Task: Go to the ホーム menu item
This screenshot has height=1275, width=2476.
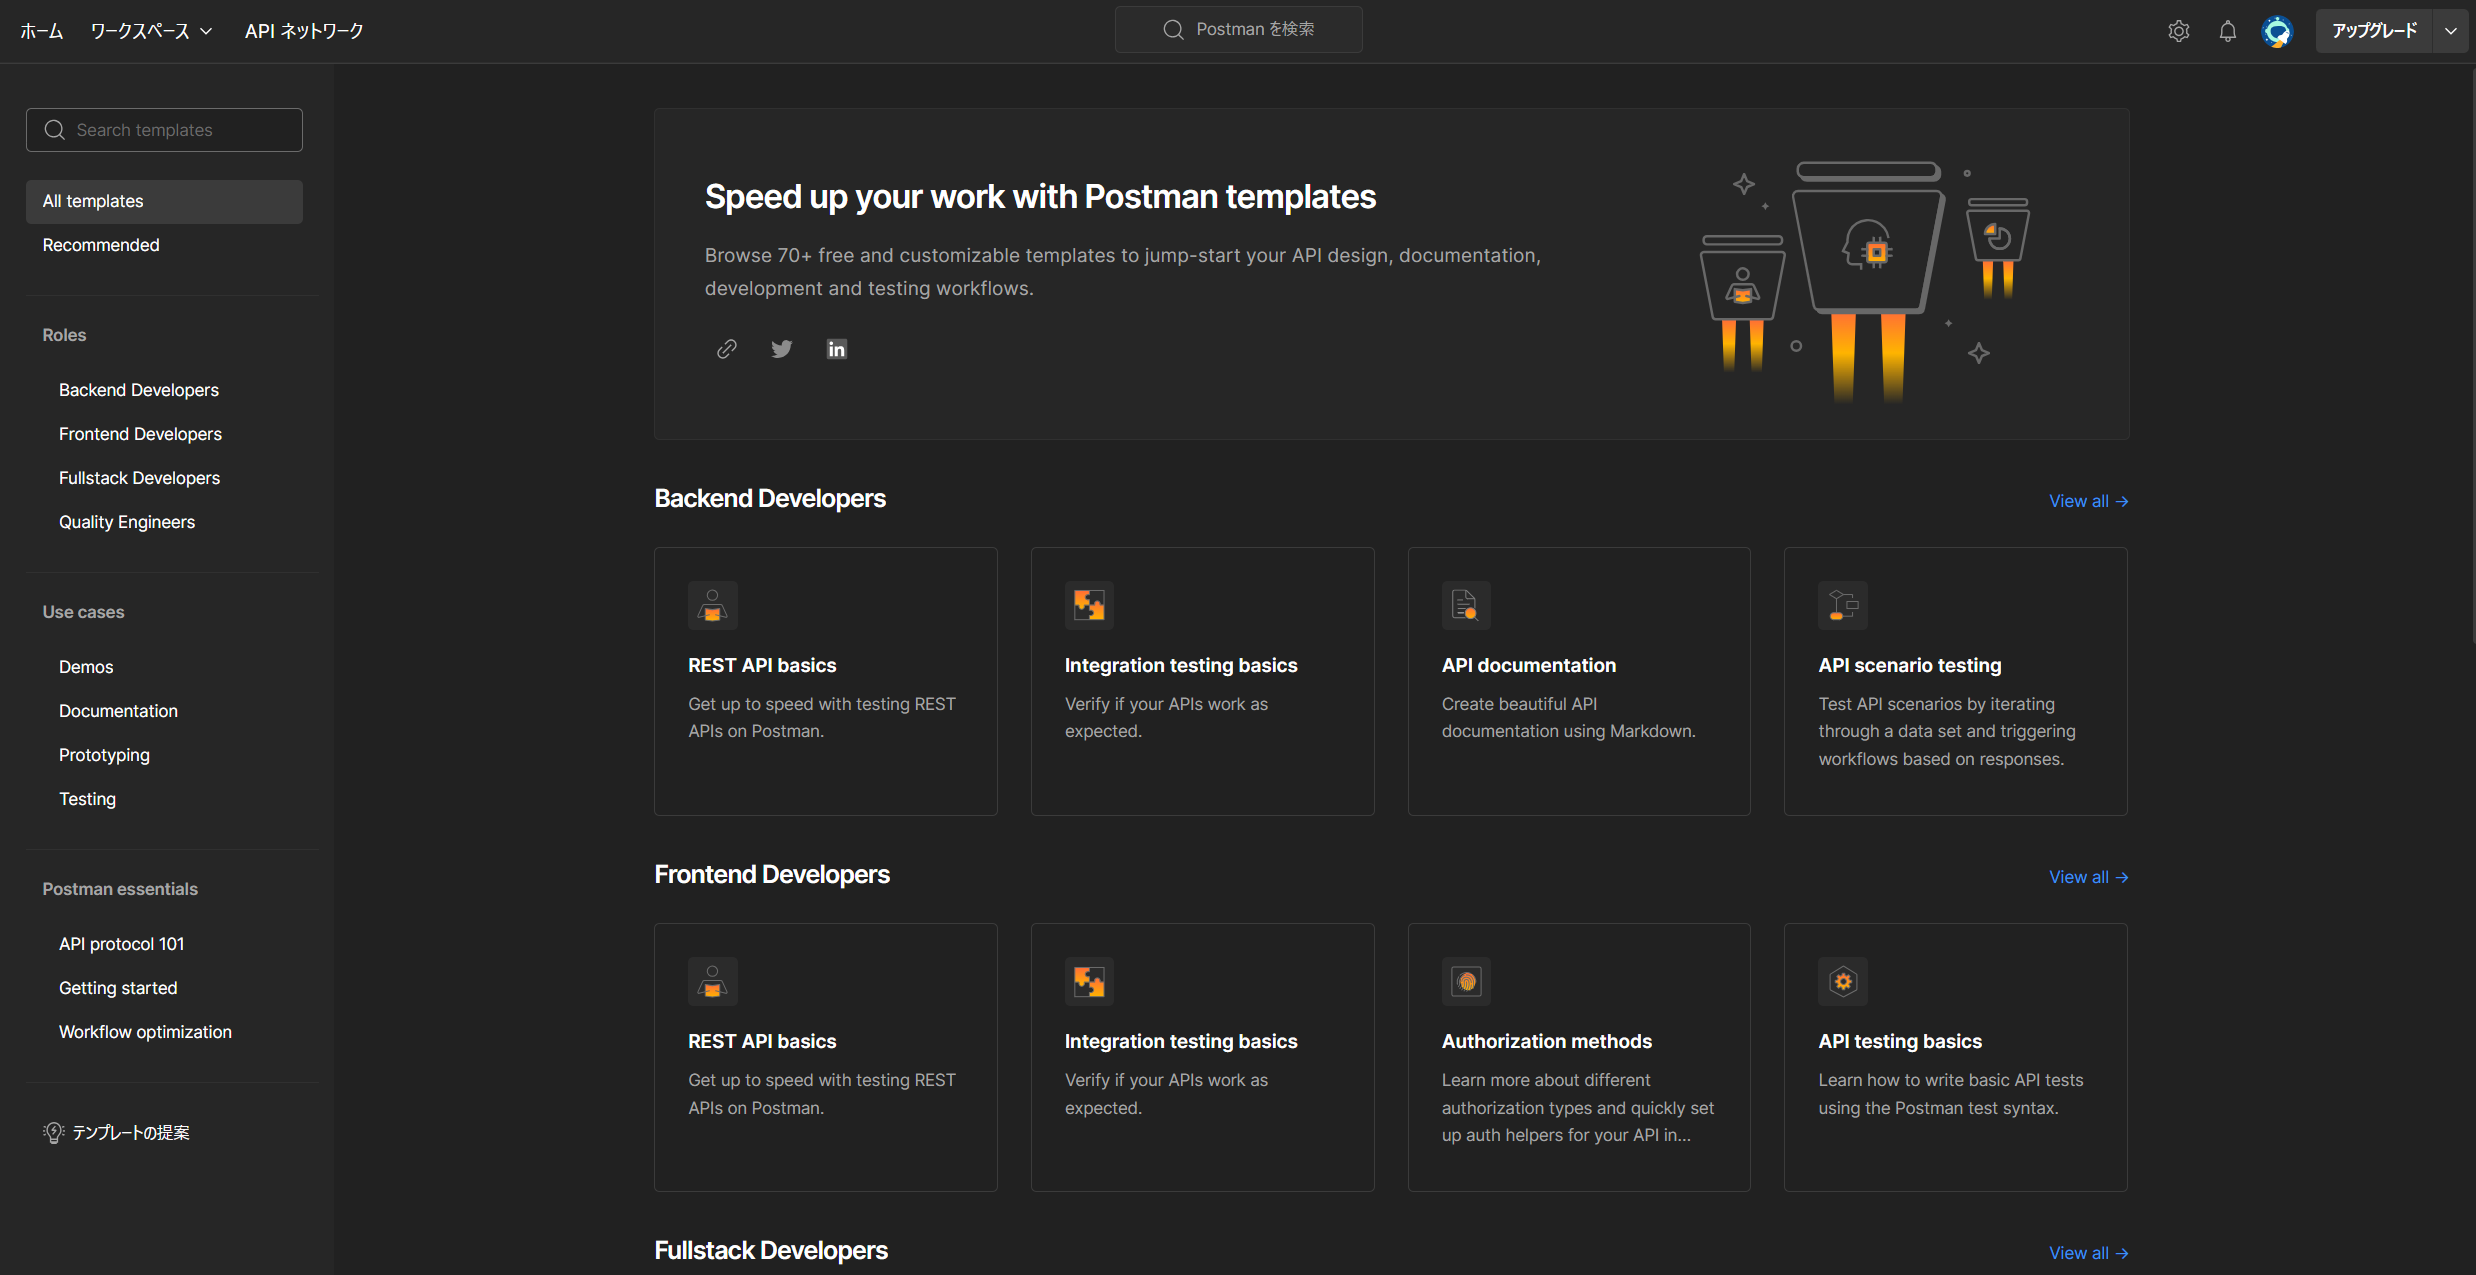Action: click(42, 31)
